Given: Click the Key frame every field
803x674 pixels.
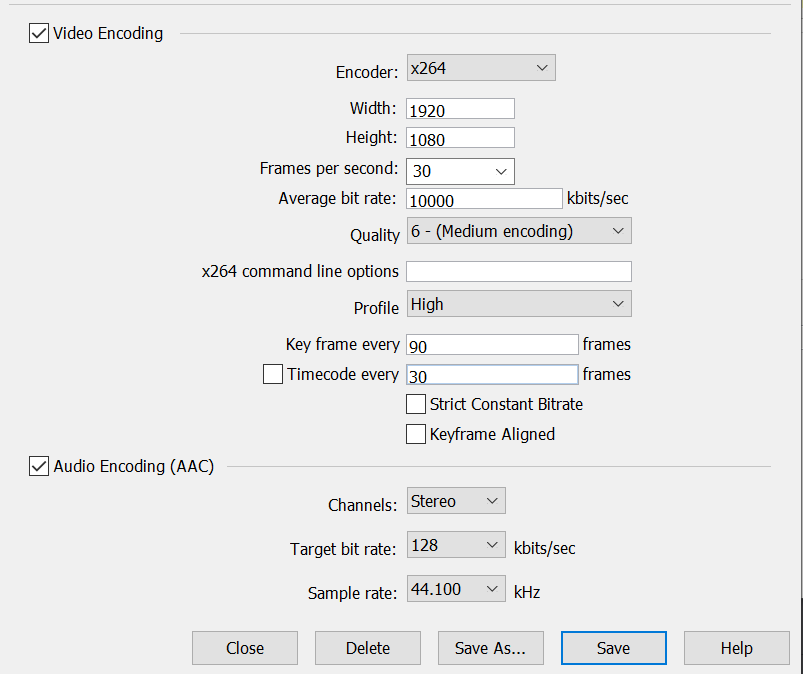Looking at the screenshot, I should tap(492, 345).
